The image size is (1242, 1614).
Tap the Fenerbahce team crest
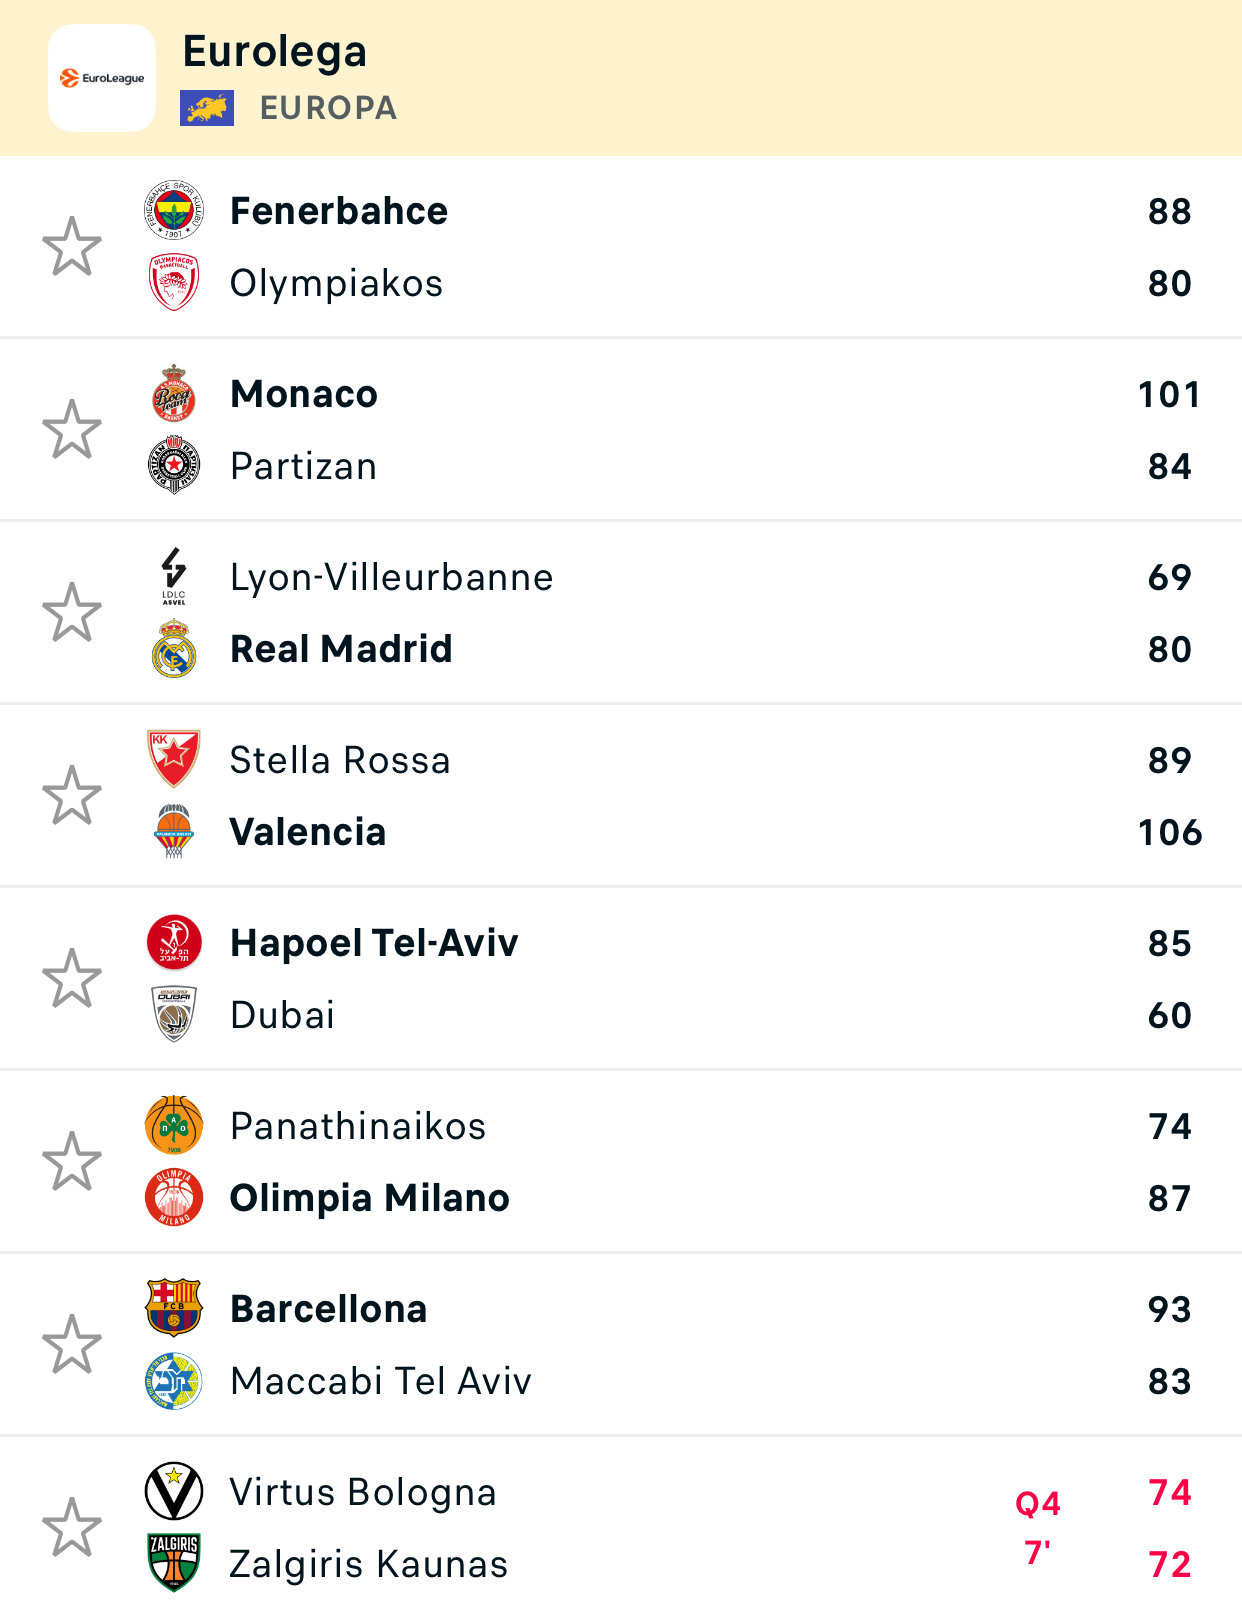click(x=174, y=210)
